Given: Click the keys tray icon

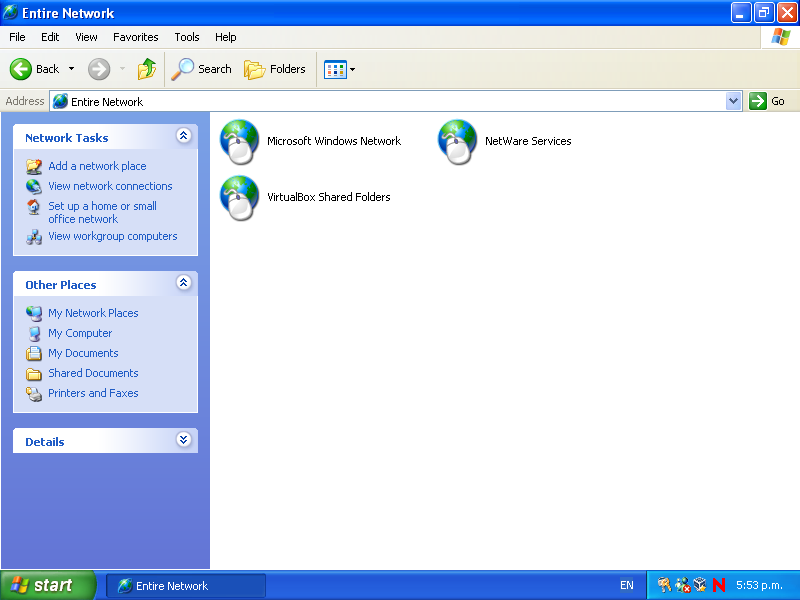Looking at the screenshot, I should coord(664,585).
